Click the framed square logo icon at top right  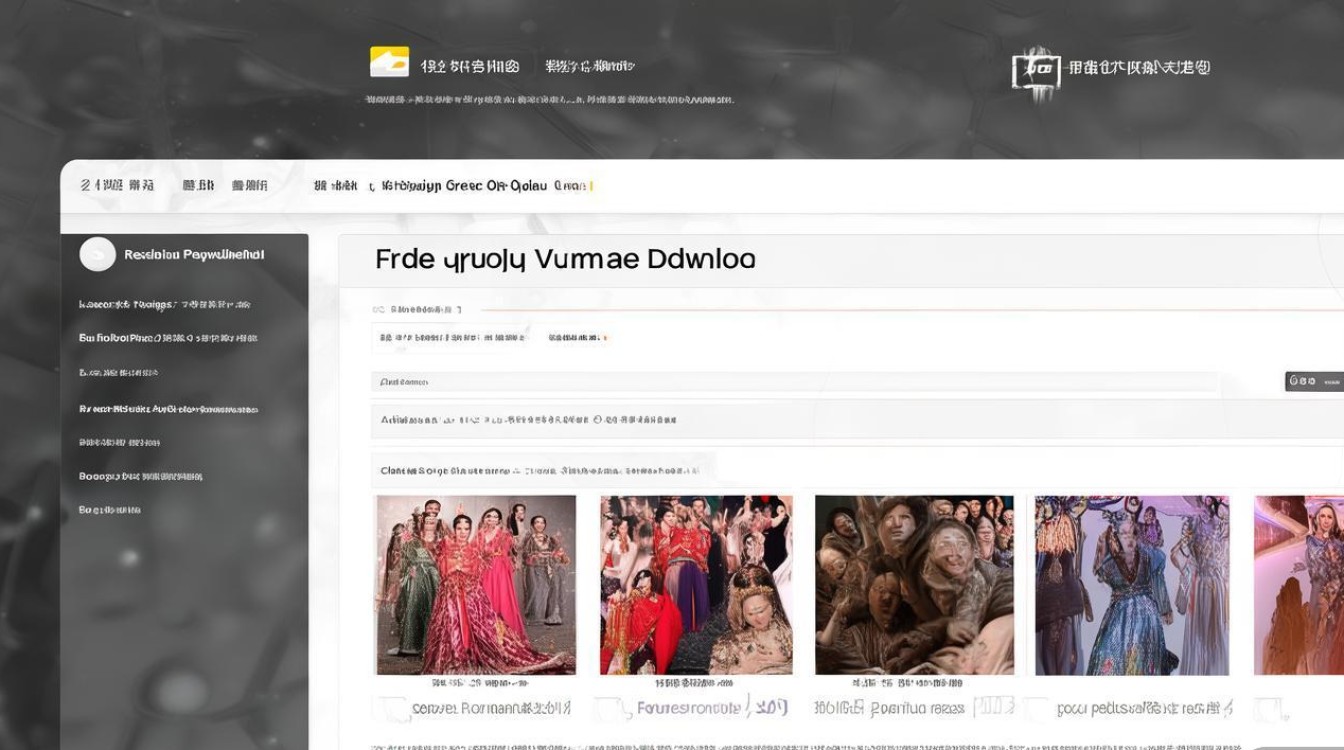tap(1035, 70)
